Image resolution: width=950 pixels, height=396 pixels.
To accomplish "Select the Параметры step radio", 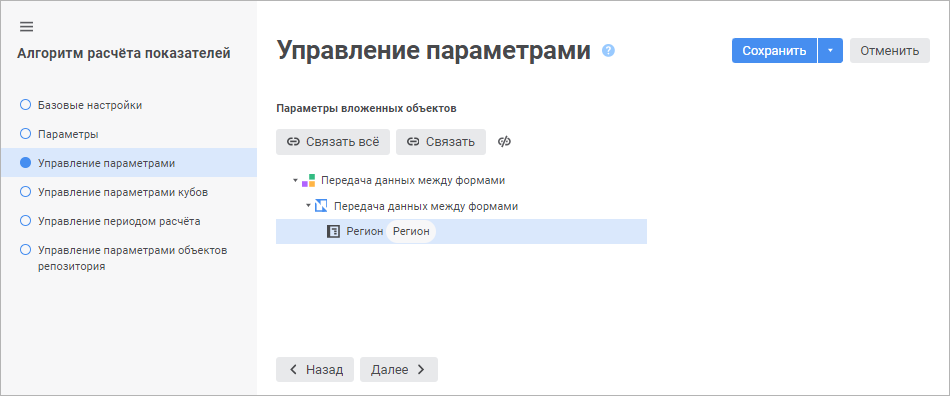I will click(25, 134).
